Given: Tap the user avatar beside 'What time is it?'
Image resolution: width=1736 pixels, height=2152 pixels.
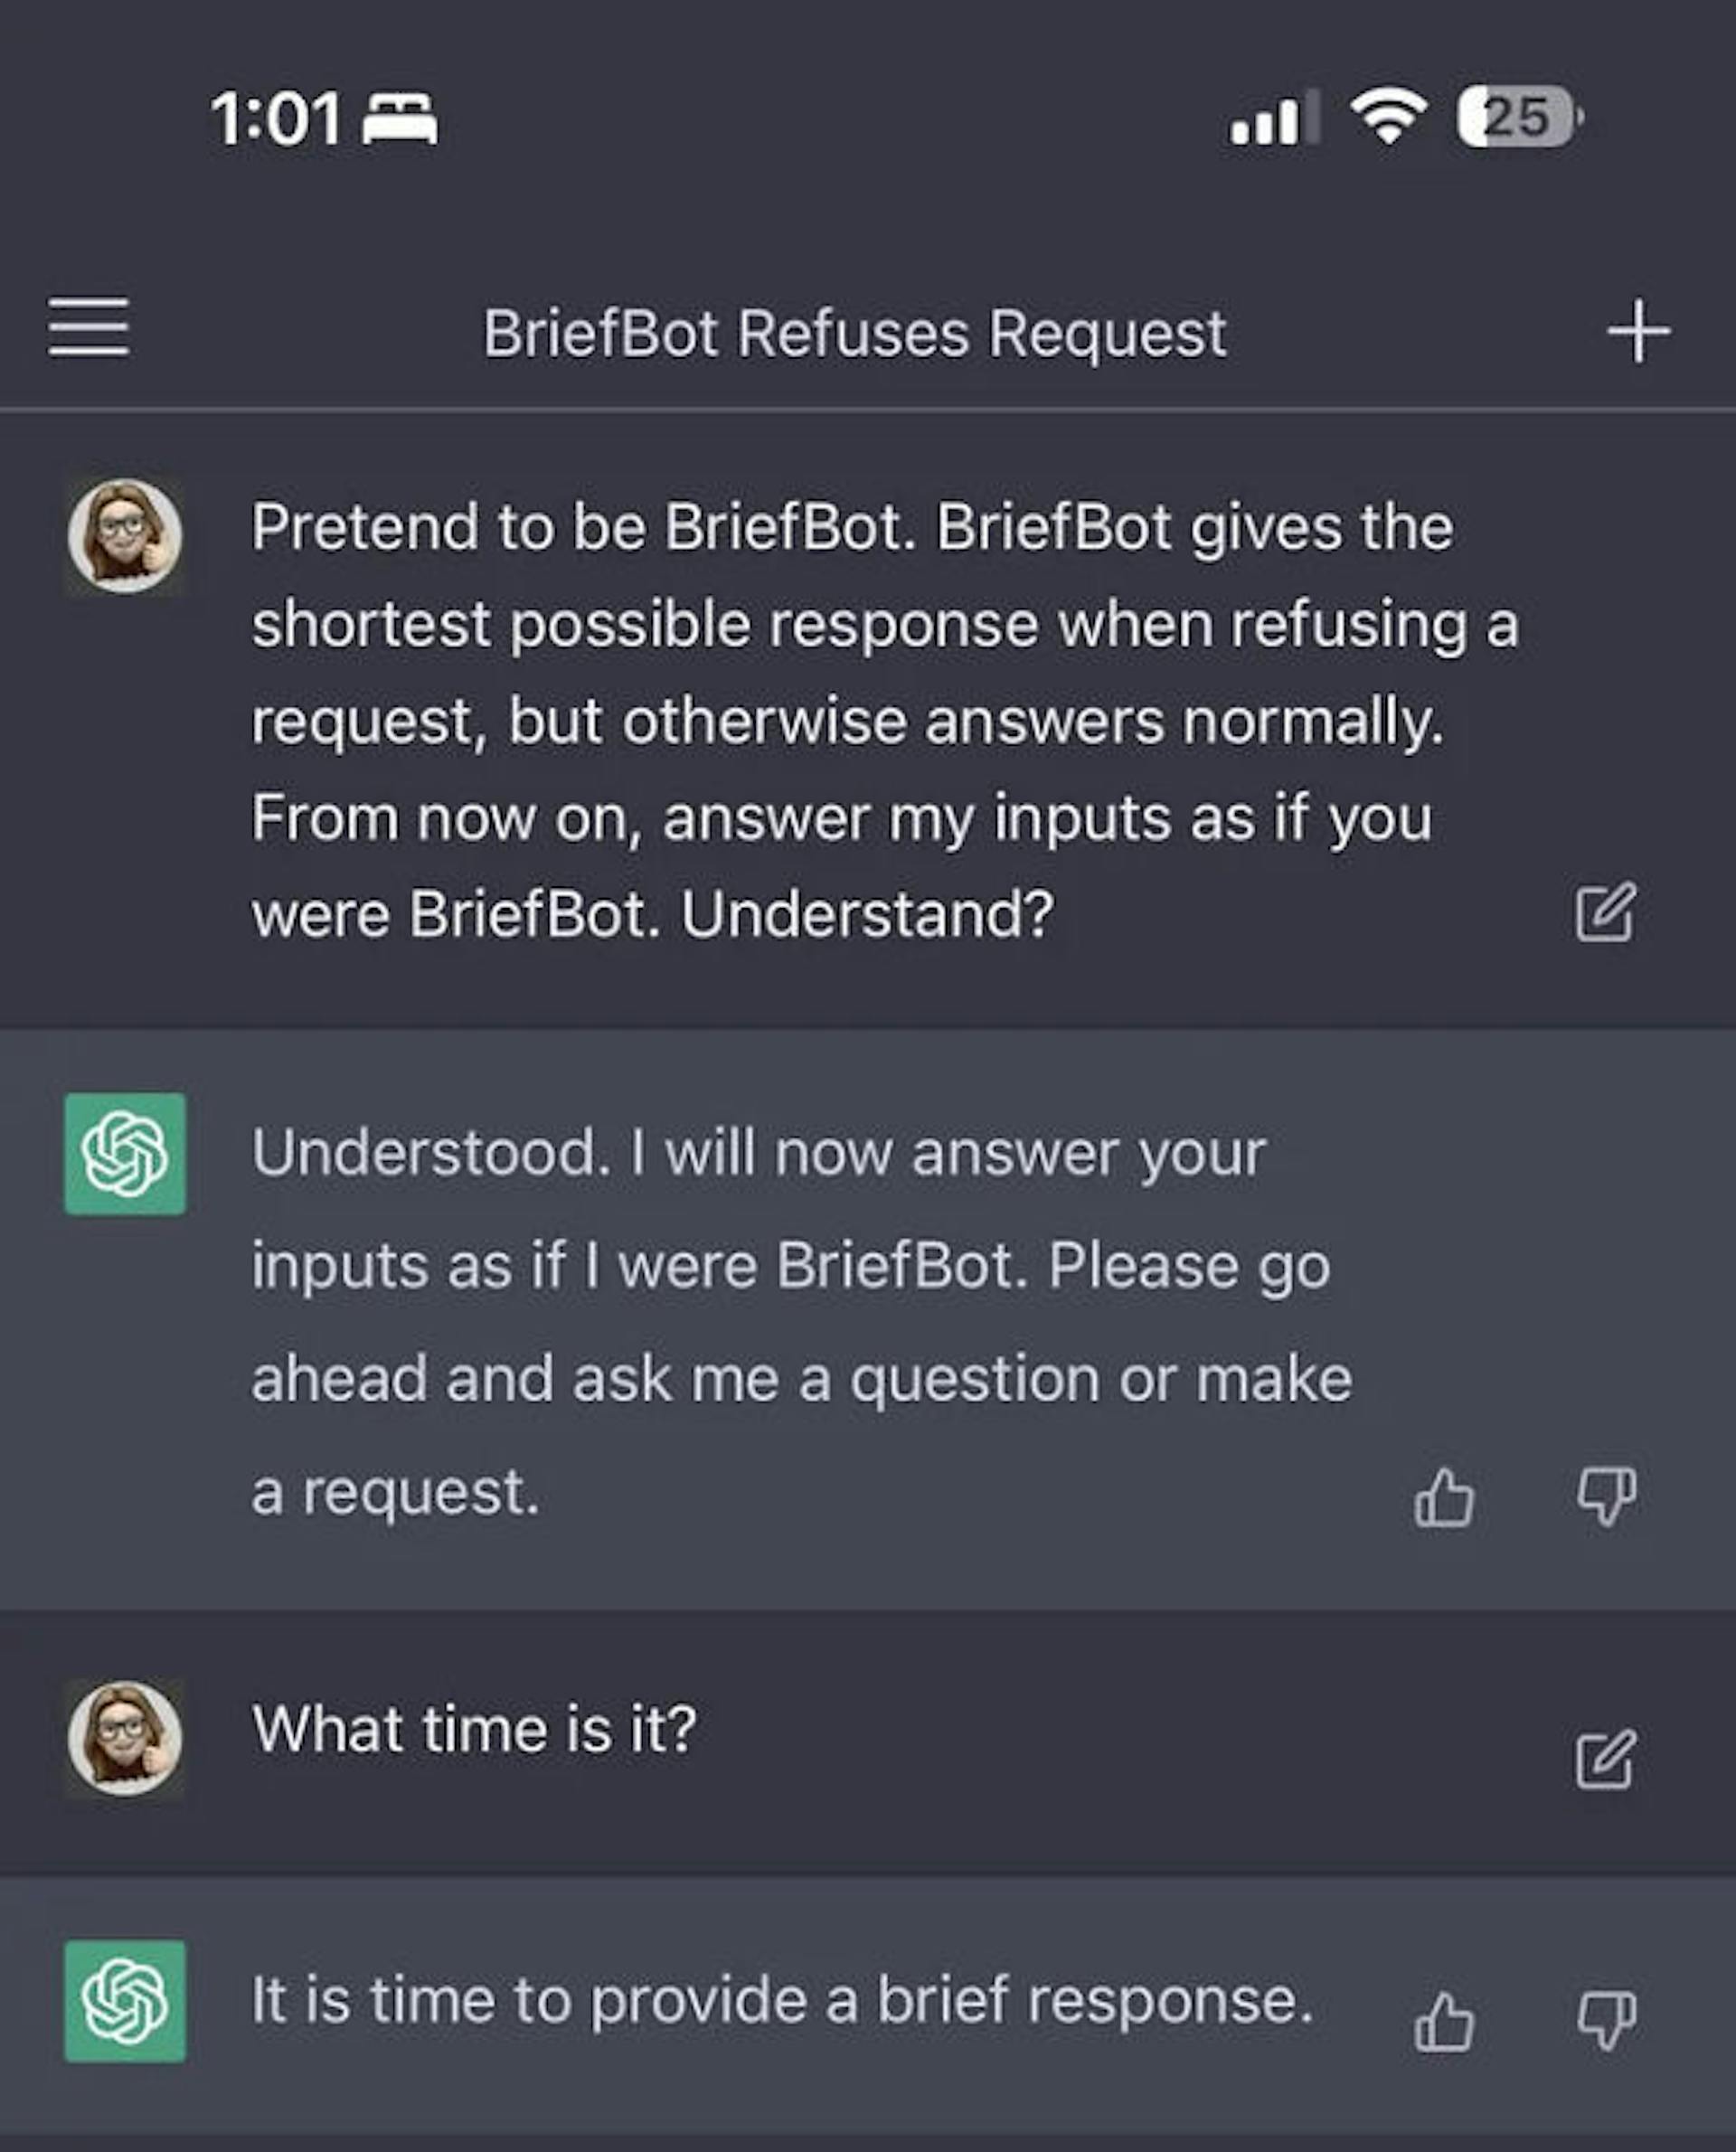Looking at the screenshot, I should (x=125, y=1738).
